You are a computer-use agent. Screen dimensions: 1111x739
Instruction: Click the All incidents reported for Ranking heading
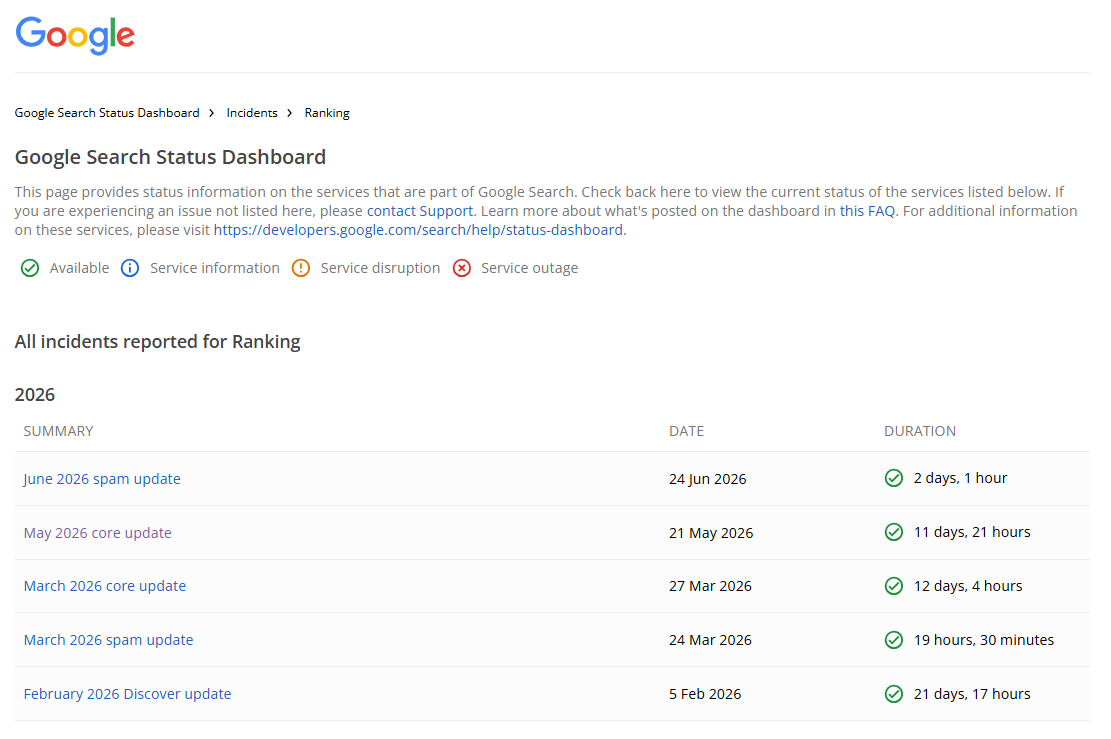157,342
